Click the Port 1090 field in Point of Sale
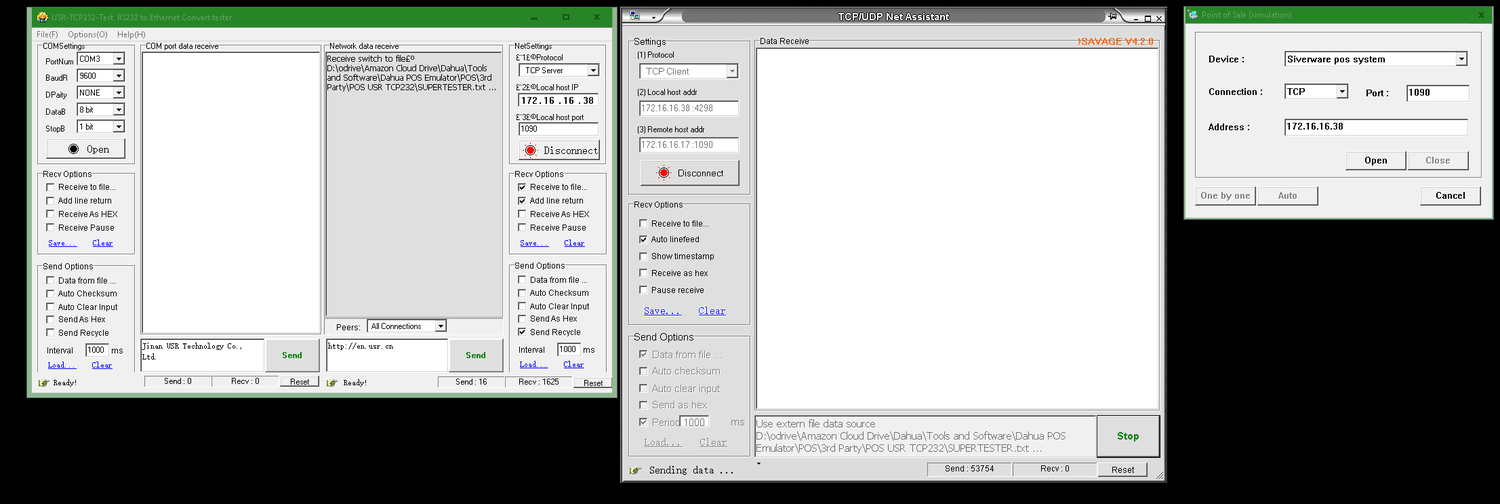 tap(1437, 93)
